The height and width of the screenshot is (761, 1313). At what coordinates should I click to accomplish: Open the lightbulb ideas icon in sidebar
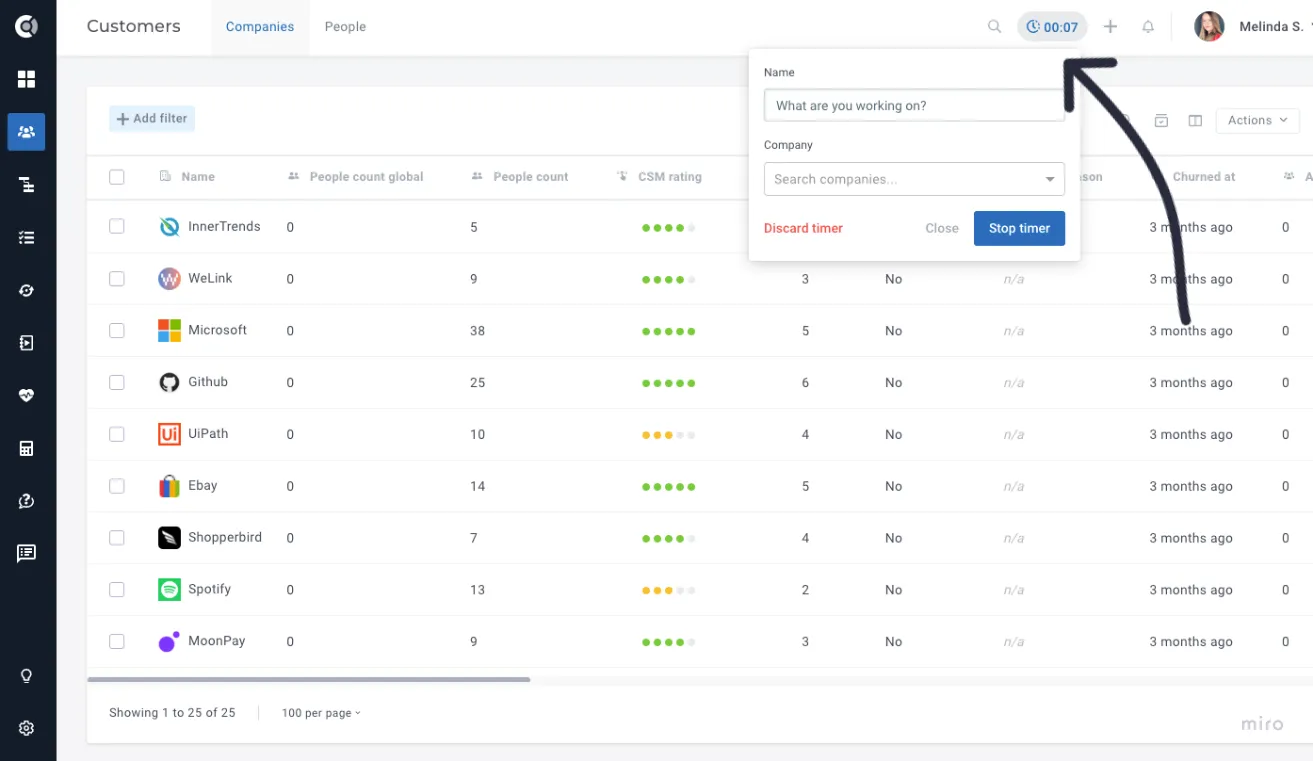26,676
